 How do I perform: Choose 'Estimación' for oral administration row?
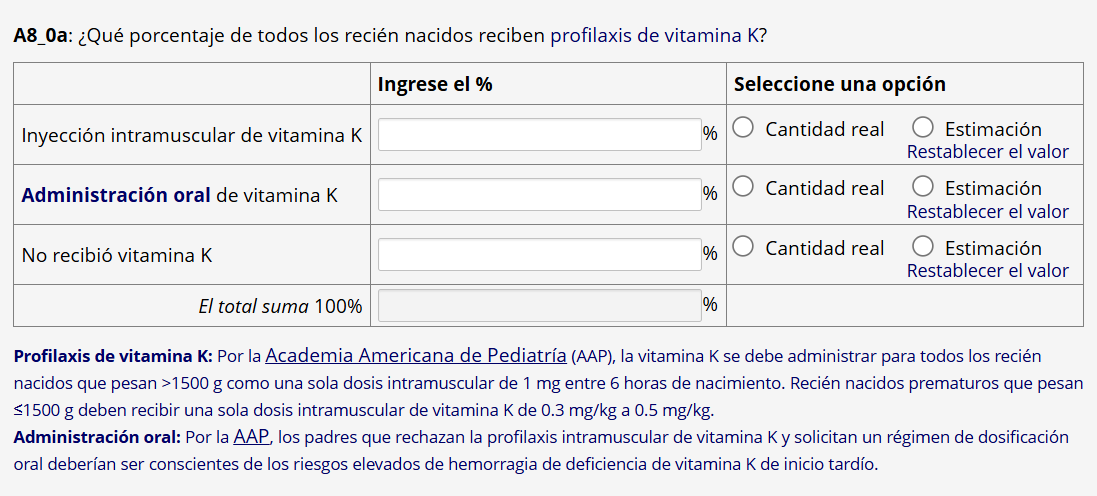click(923, 187)
